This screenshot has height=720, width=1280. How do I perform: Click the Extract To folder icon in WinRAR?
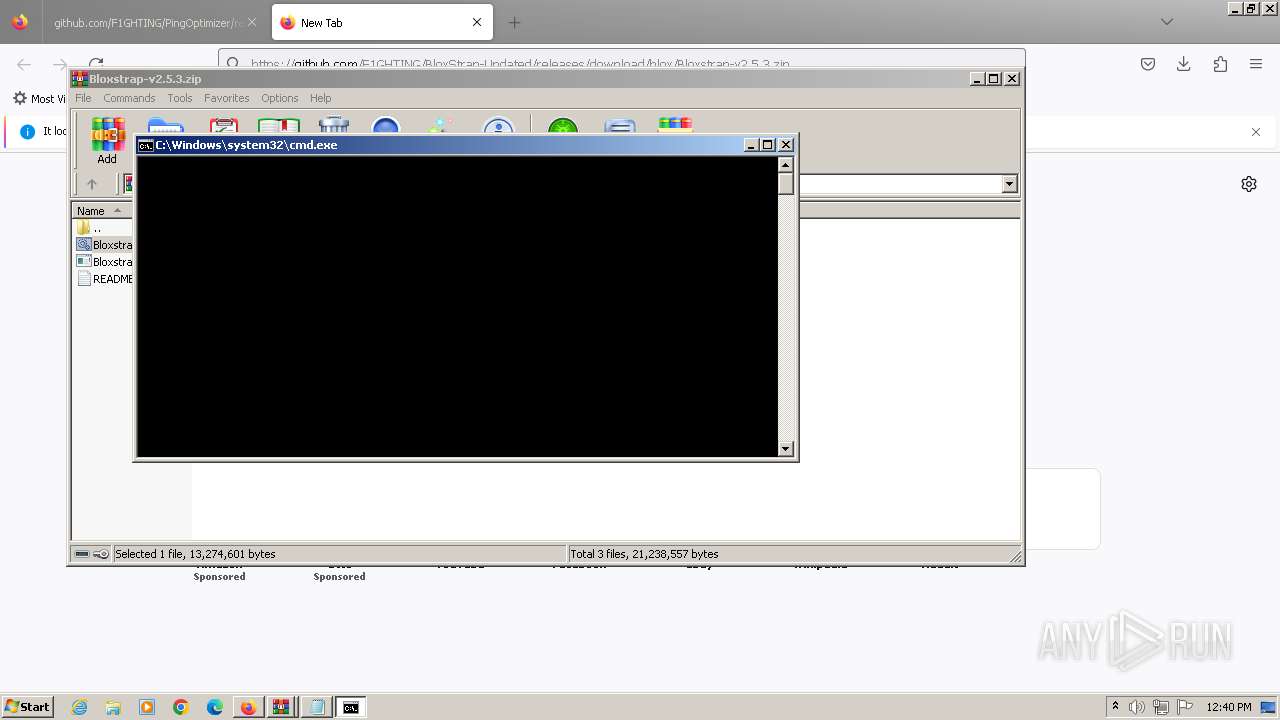[x=165, y=126]
